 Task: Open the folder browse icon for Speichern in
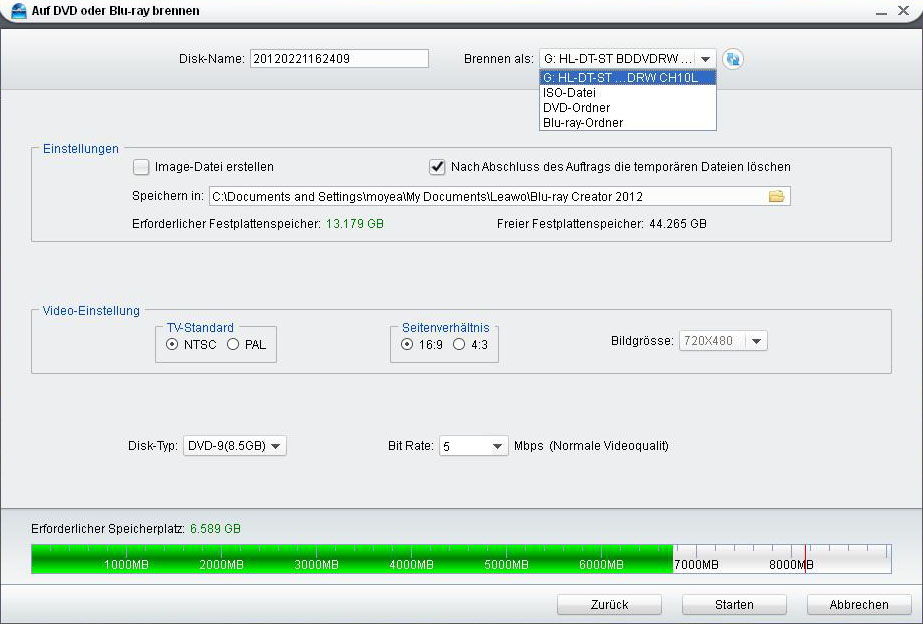776,196
